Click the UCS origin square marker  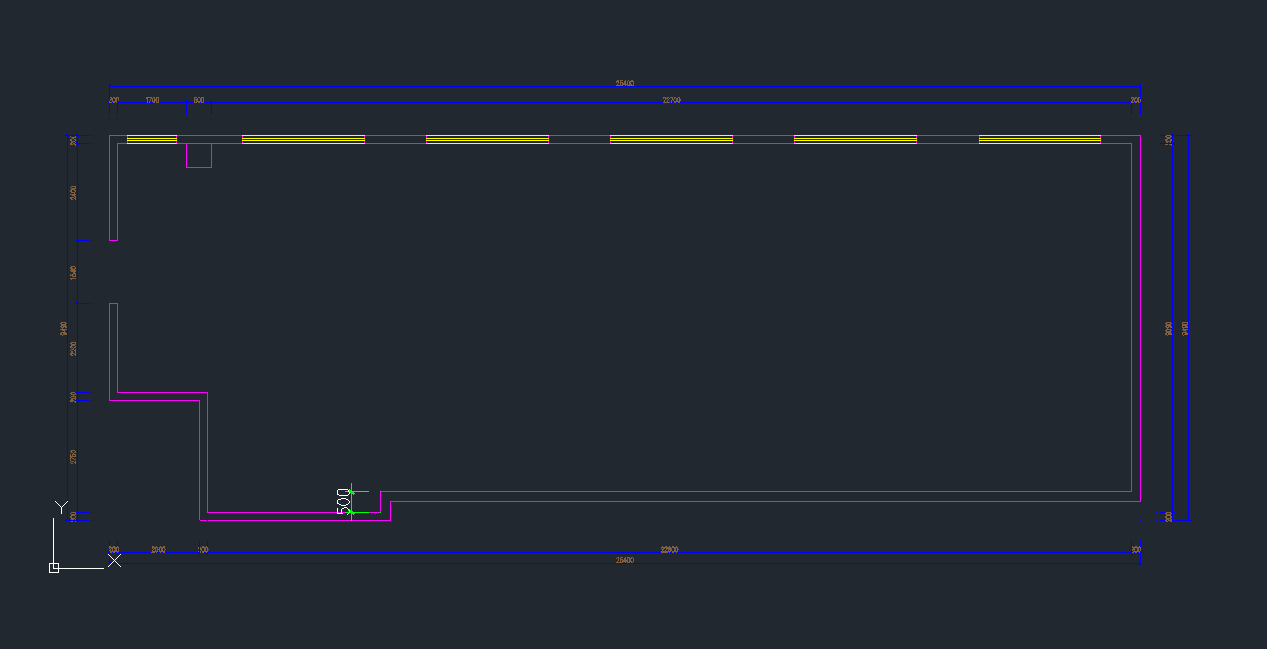[x=54, y=567]
